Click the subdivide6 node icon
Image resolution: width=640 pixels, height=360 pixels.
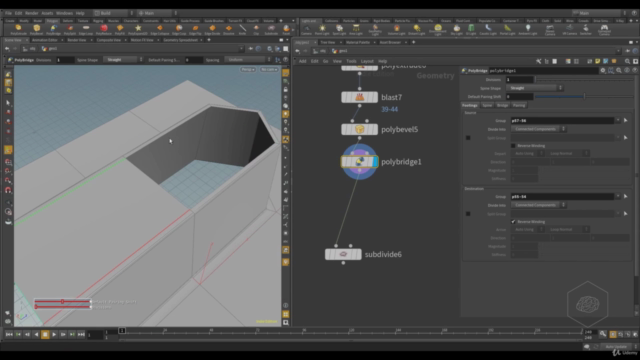coord(343,254)
